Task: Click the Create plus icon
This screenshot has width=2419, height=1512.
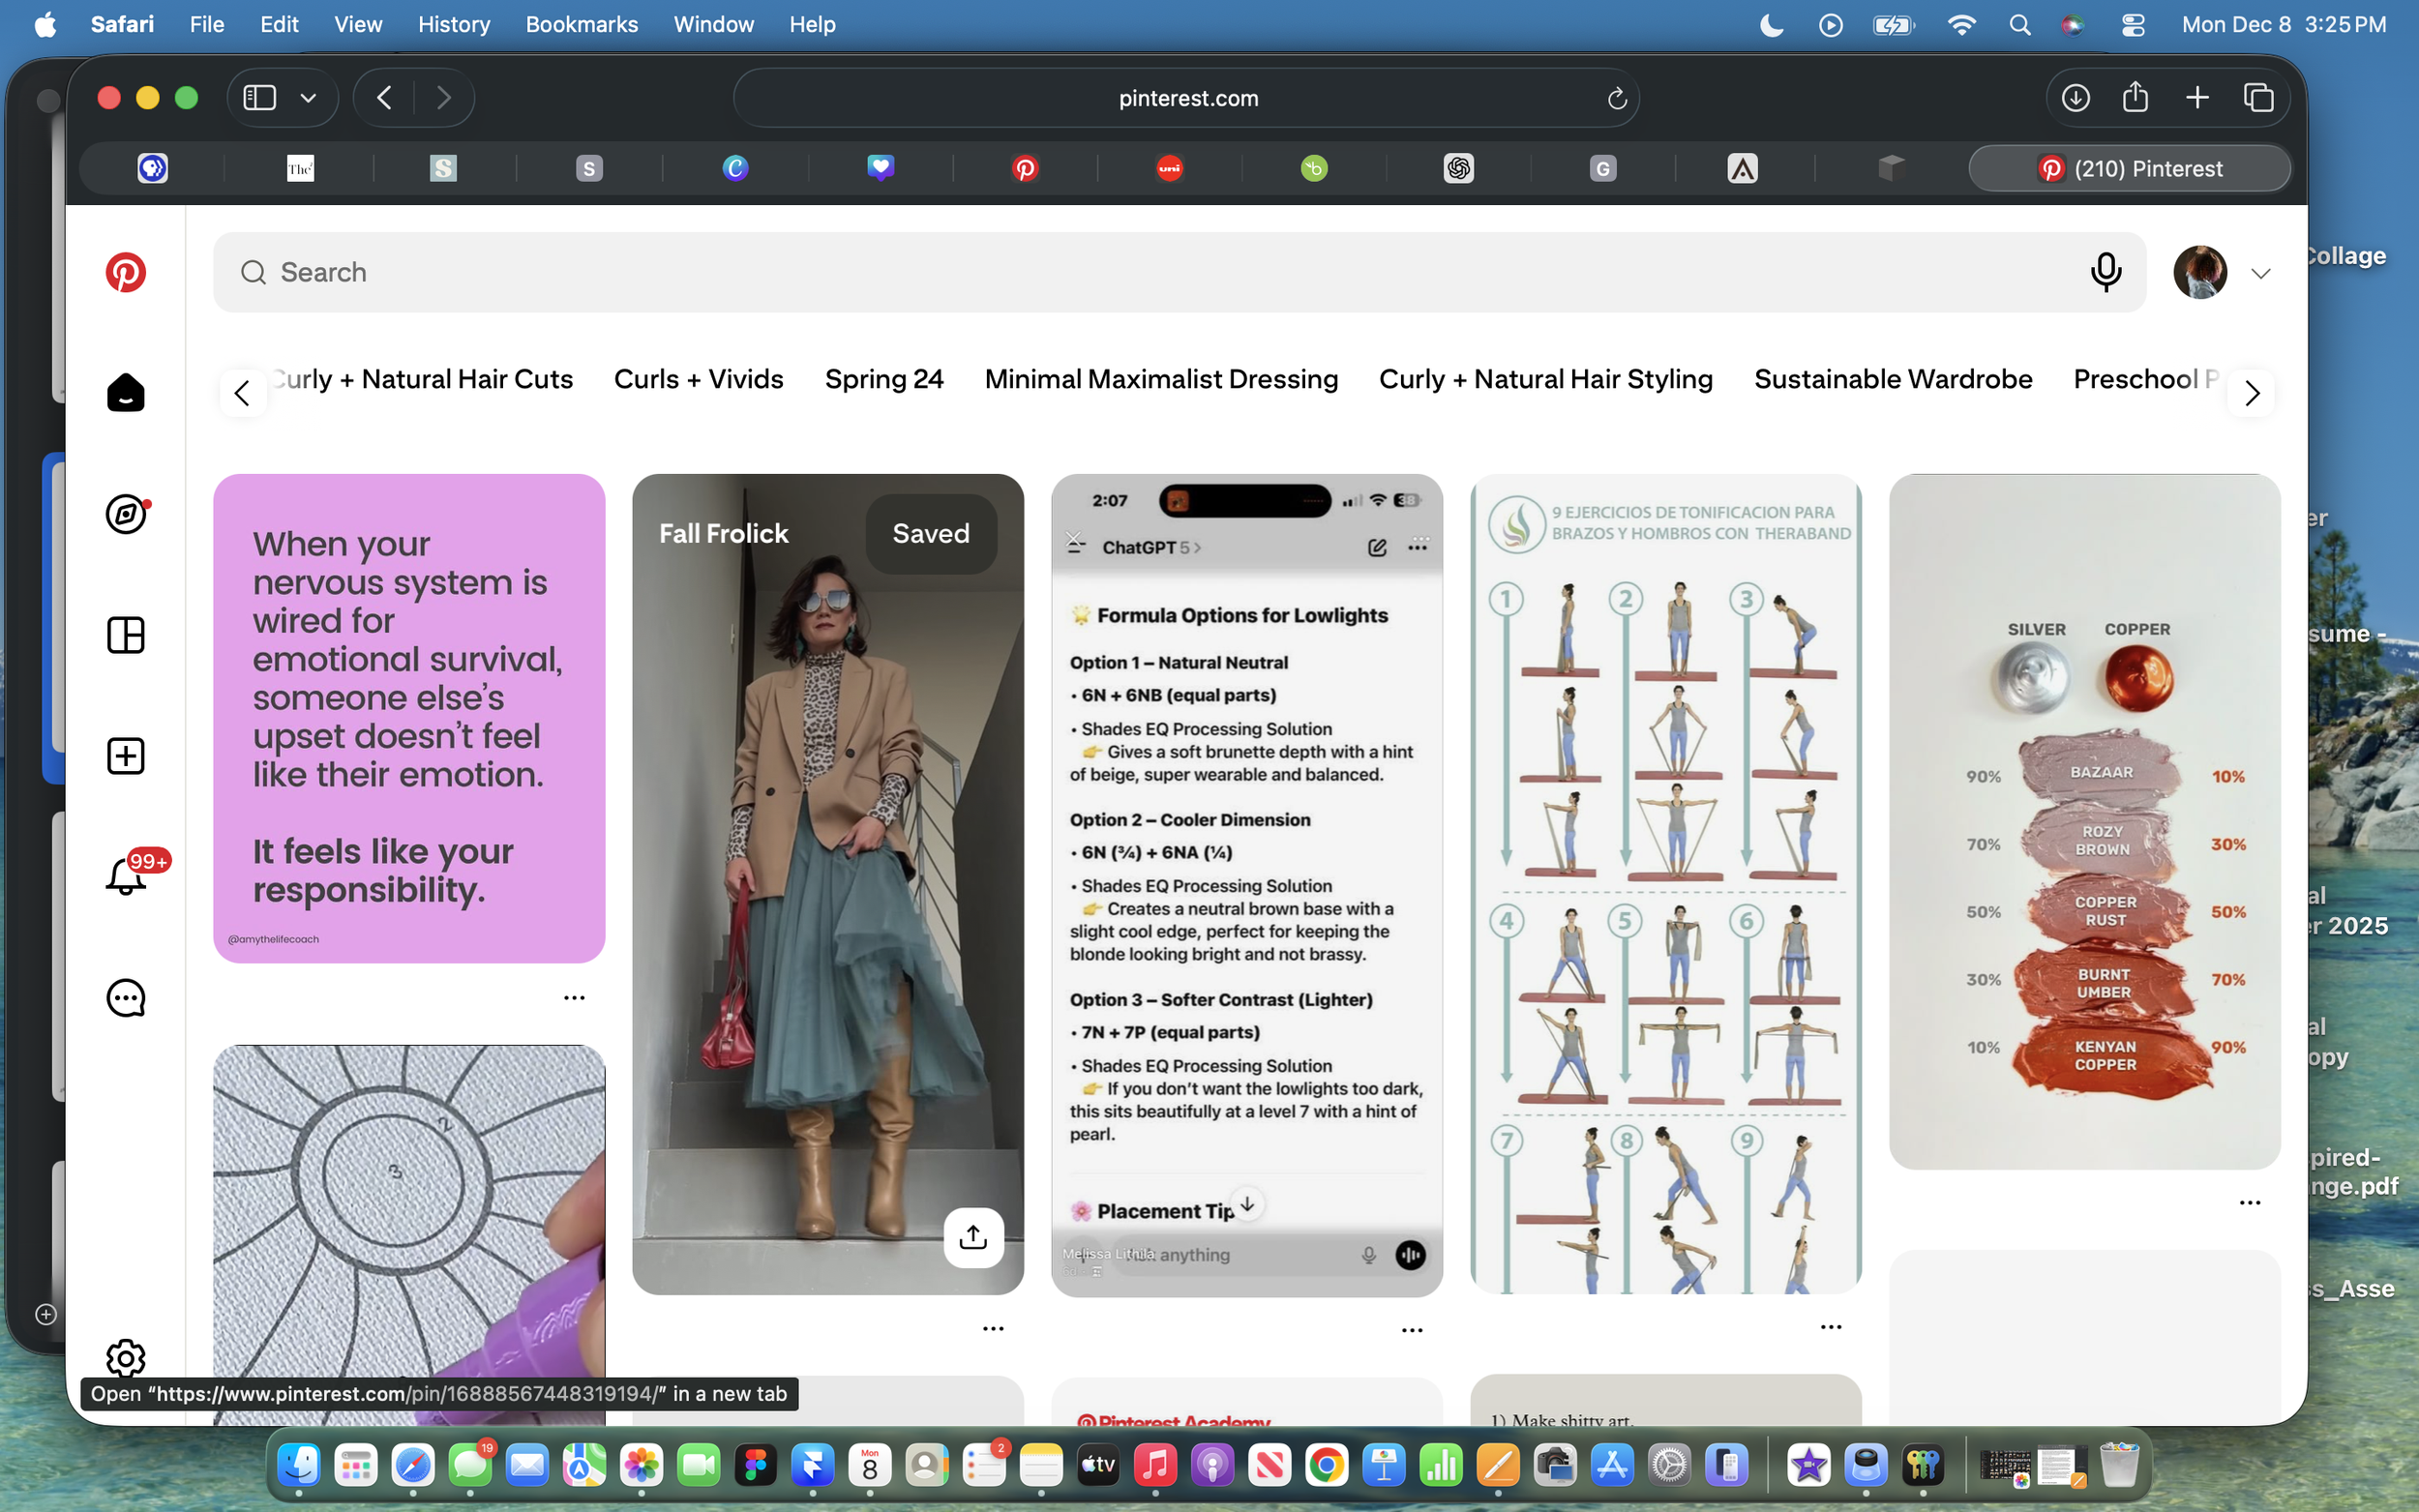Action: (x=126, y=756)
